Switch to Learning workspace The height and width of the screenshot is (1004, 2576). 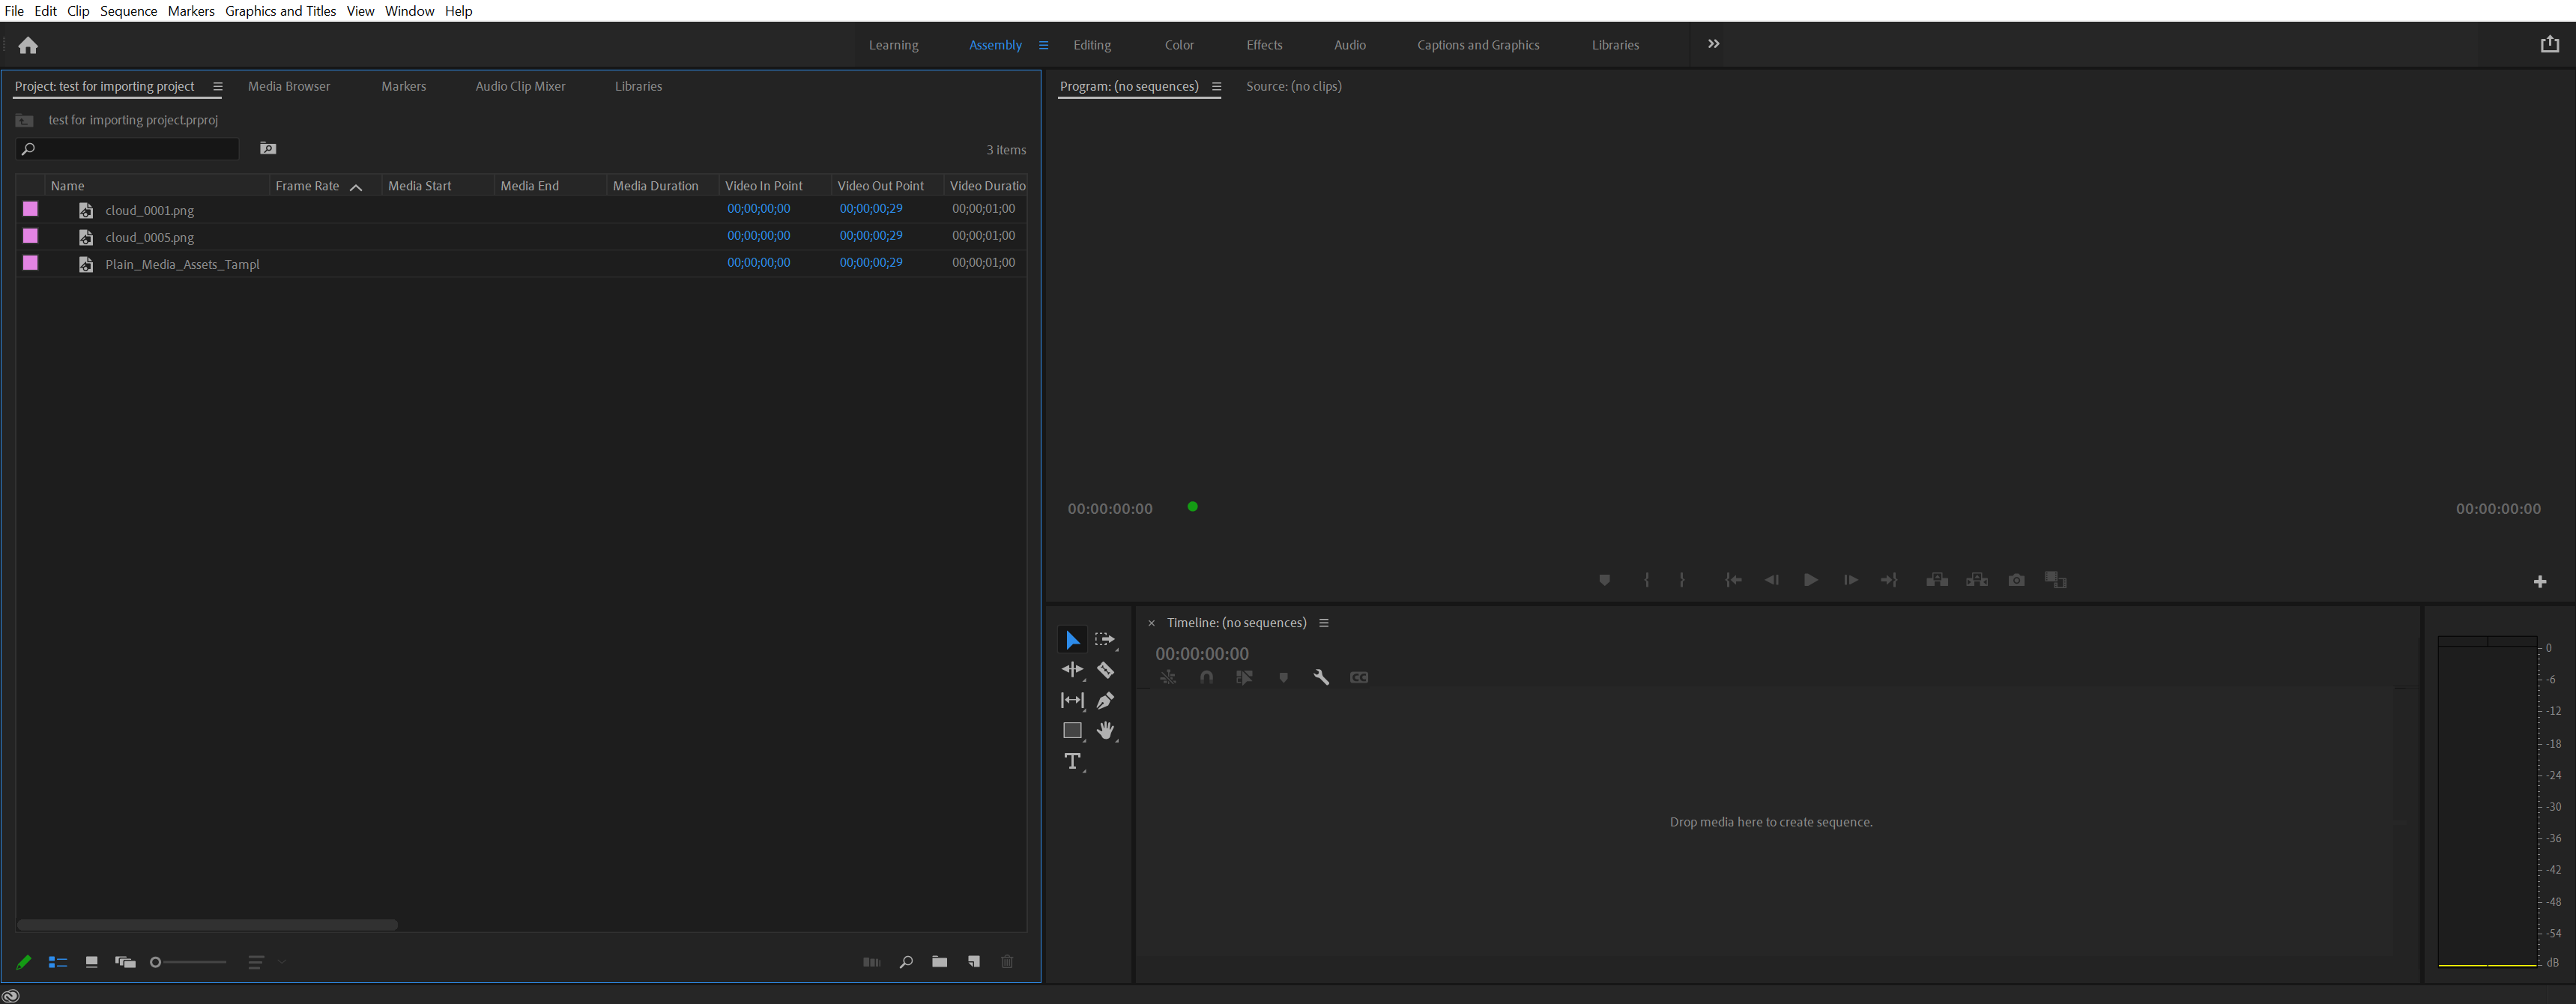click(x=893, y=45)
